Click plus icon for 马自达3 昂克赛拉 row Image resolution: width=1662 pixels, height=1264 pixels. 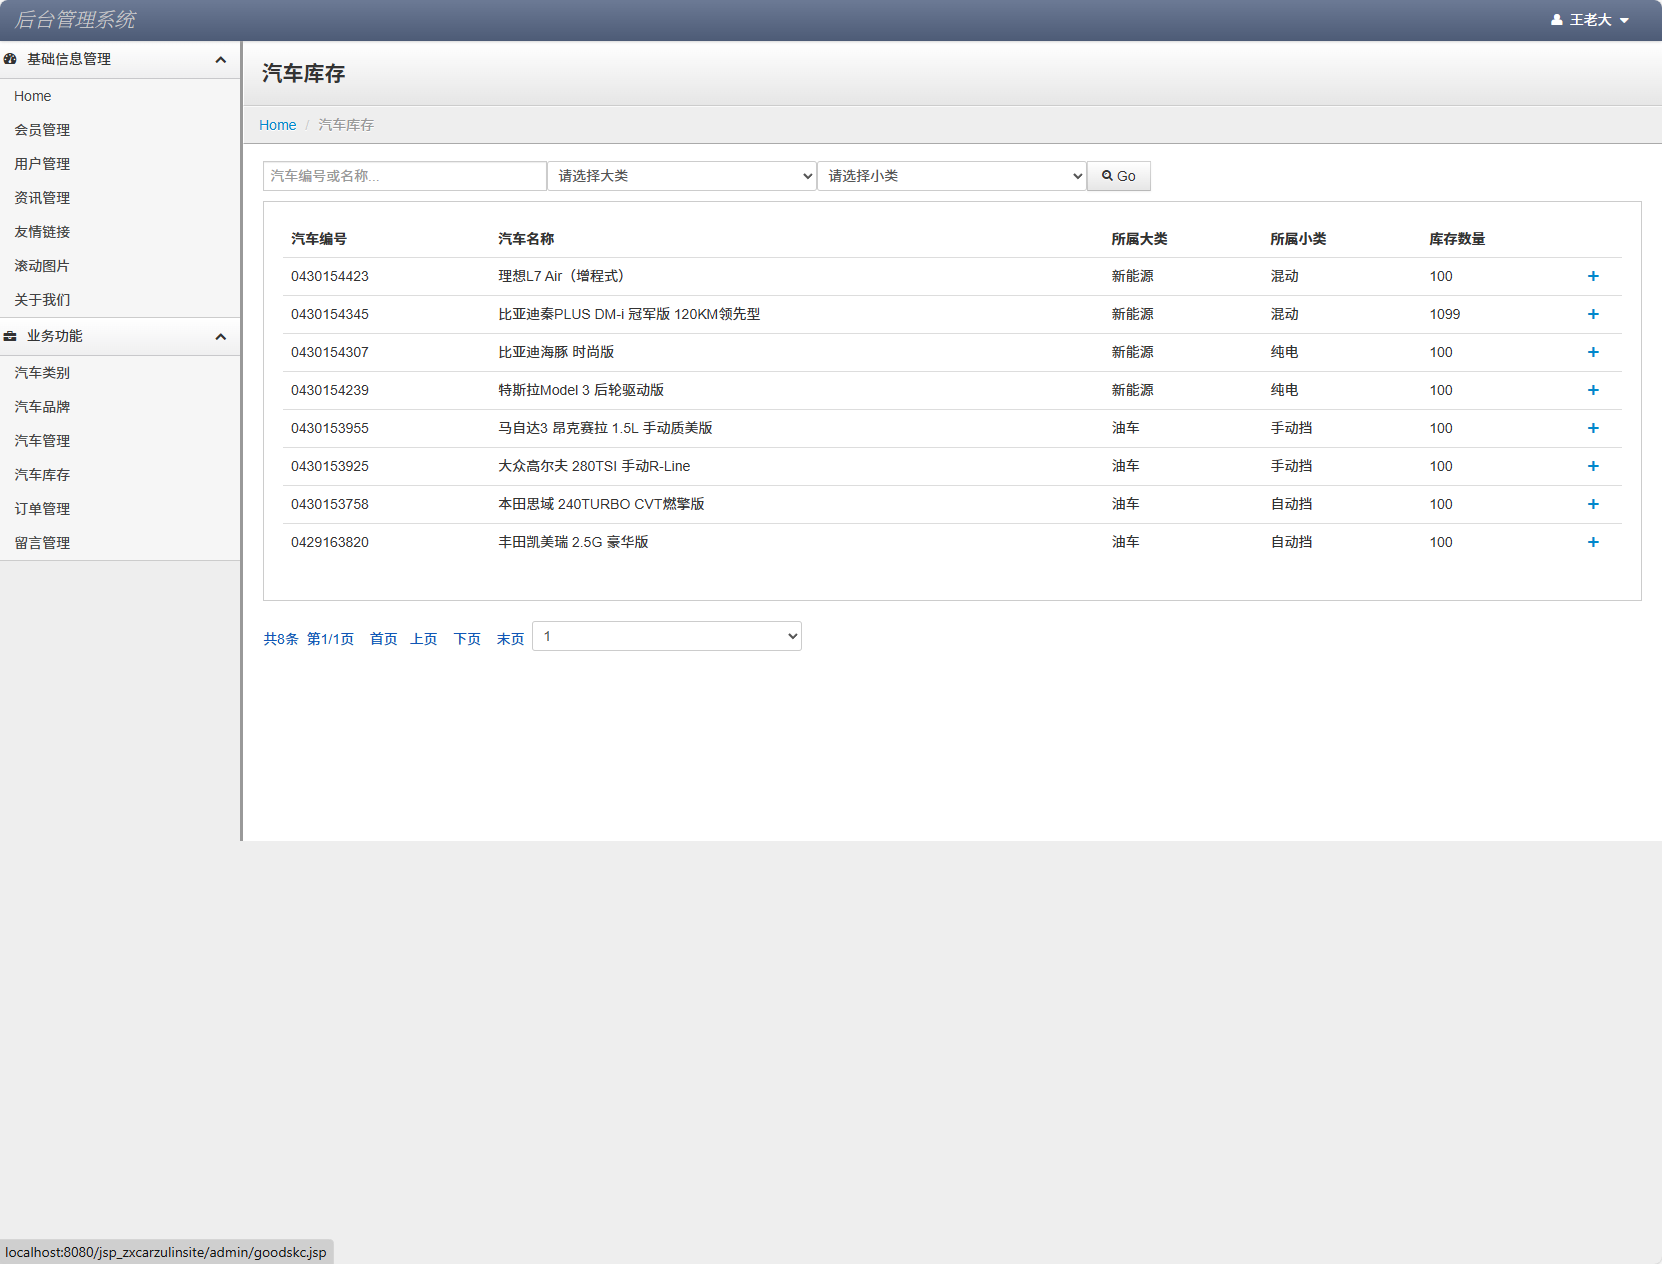(x=1593, y=428)
